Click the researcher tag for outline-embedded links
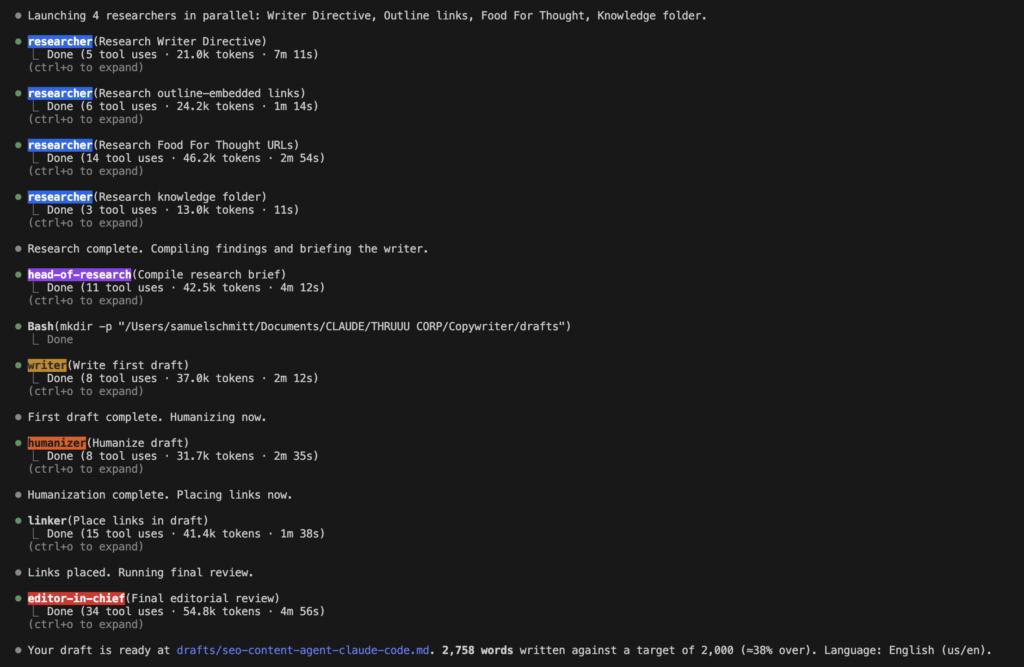Screen dimensions: 1024x667 pyautogui.click(x=59, y=93)
